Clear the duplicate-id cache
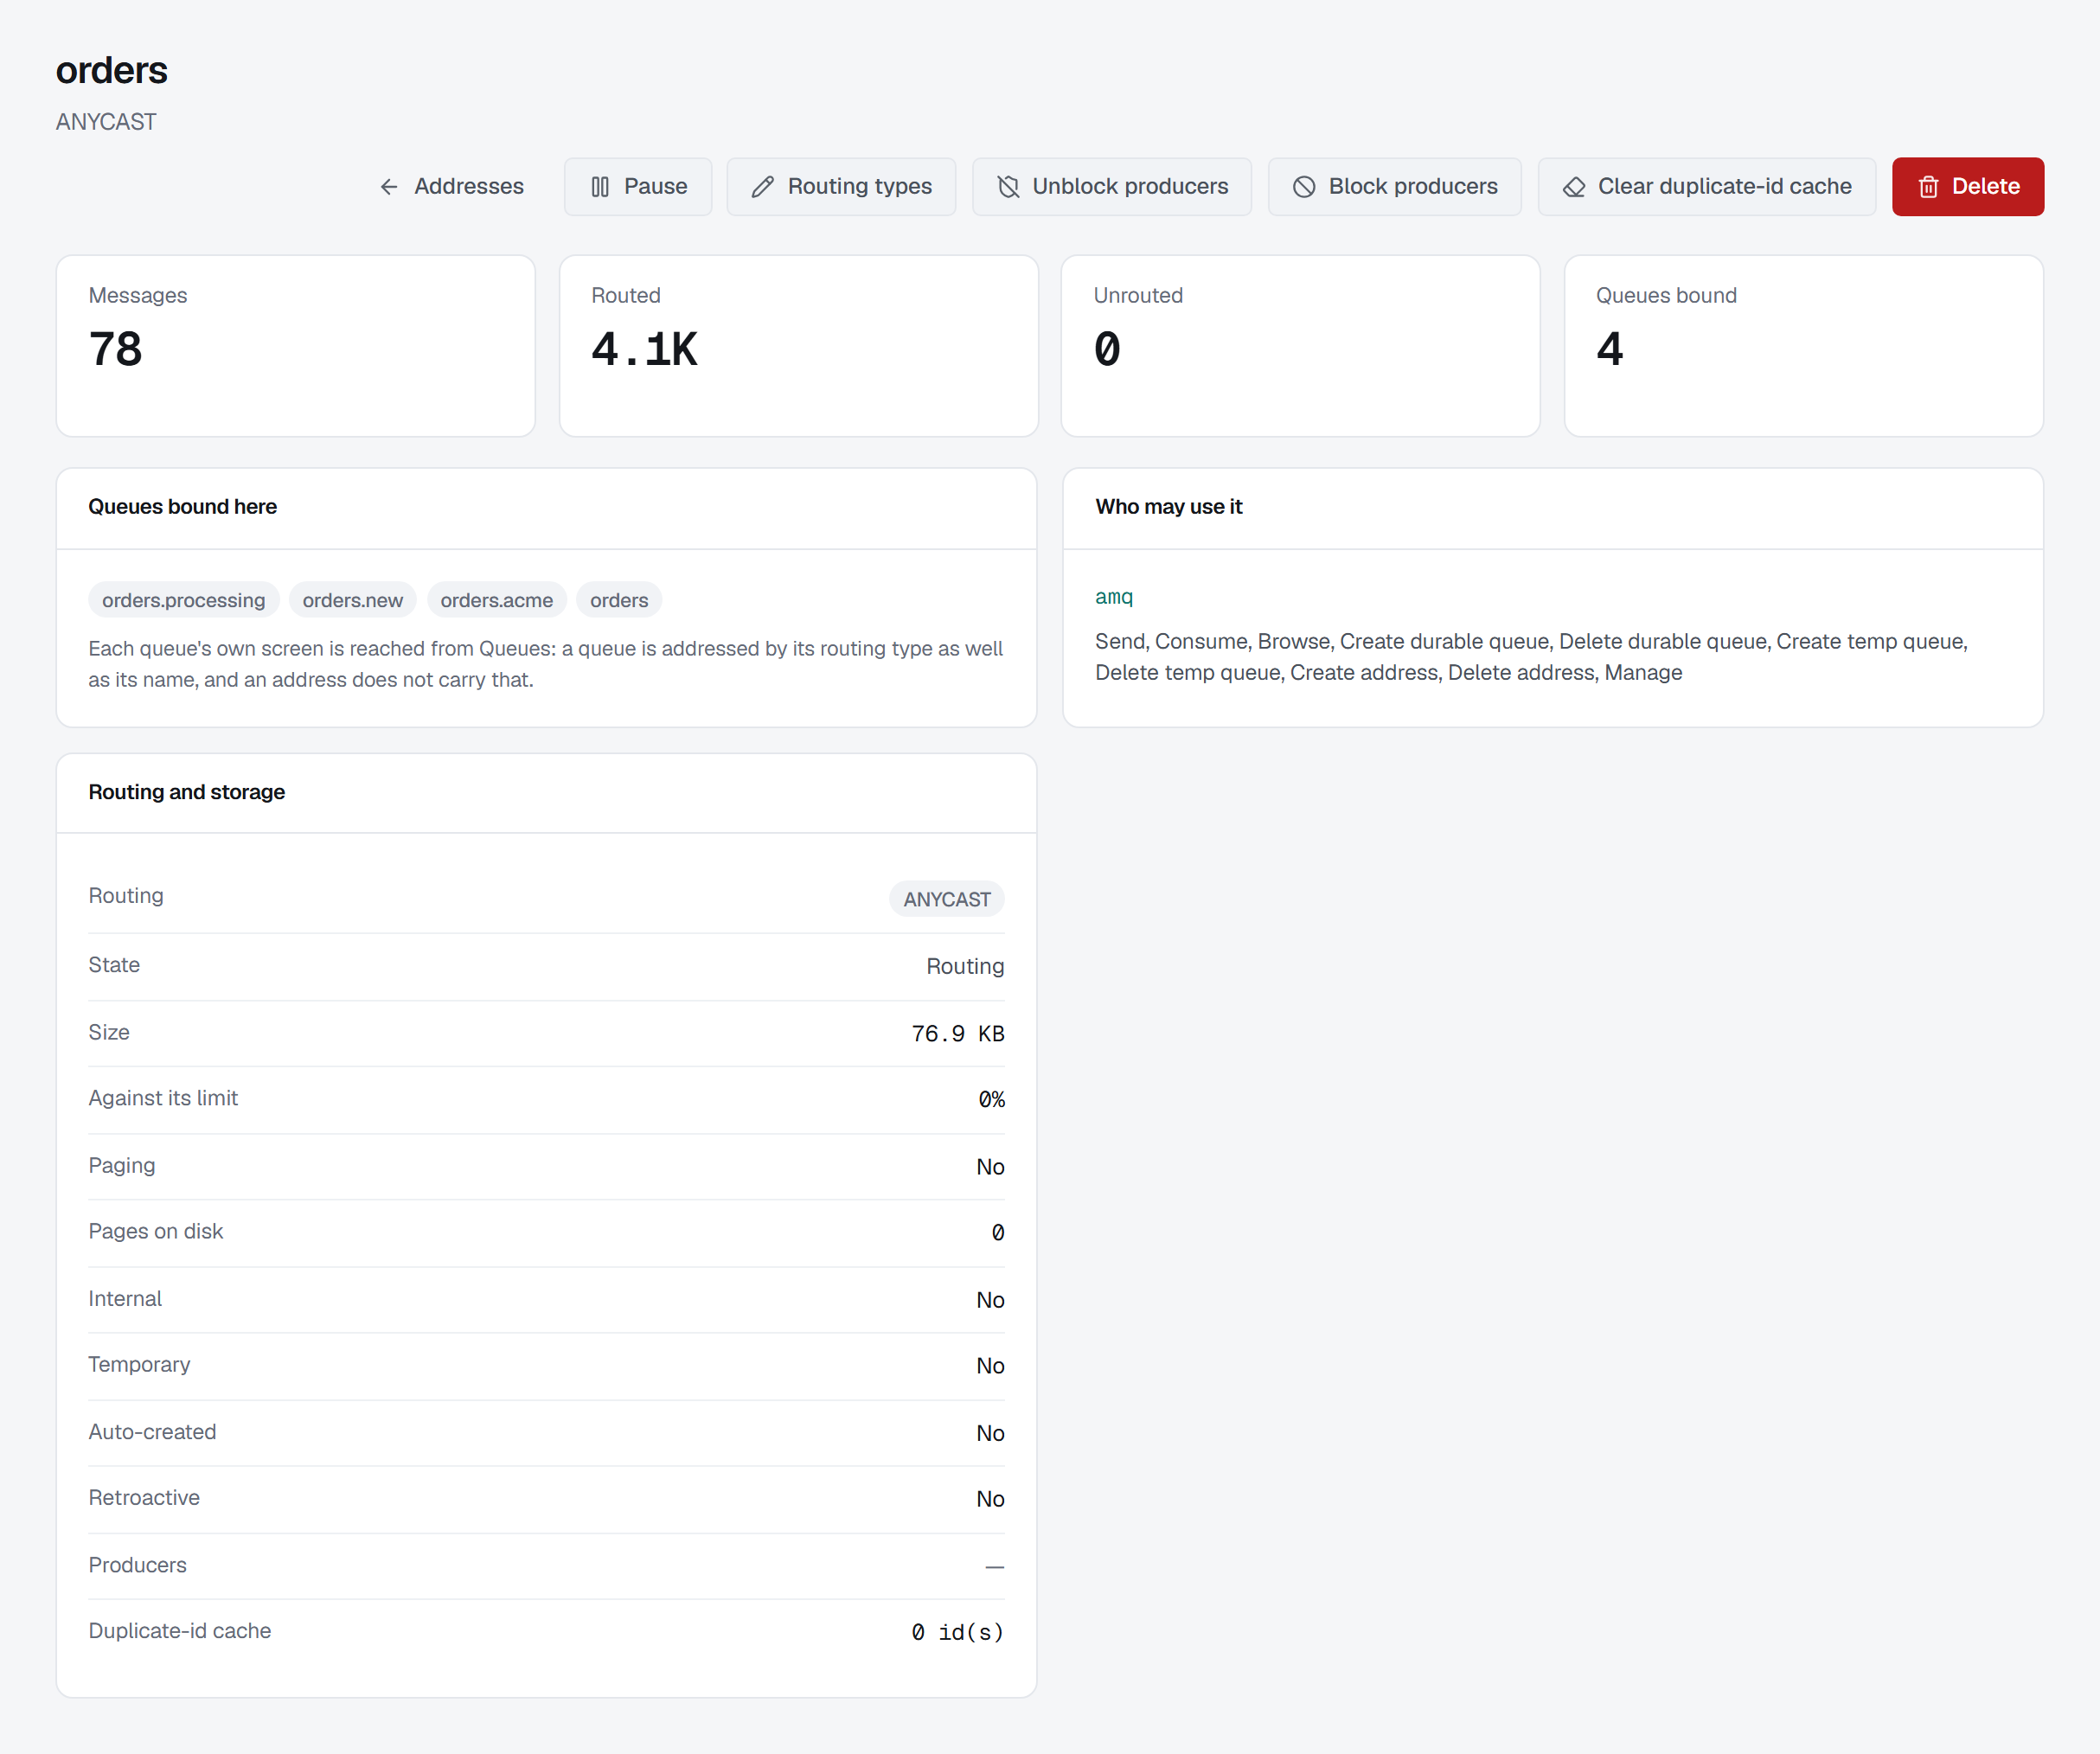The height and width of the screenshot is (1754, 2100). (x=1707, y=187)
